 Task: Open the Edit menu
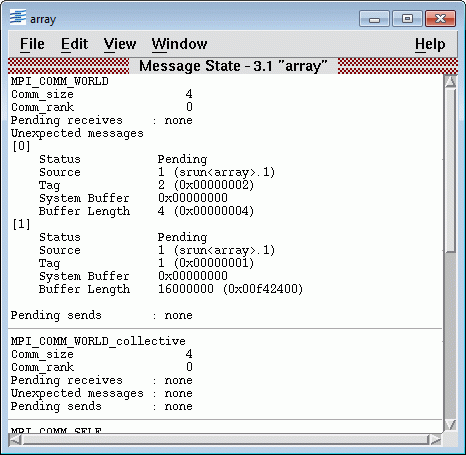tap(75, 44)
